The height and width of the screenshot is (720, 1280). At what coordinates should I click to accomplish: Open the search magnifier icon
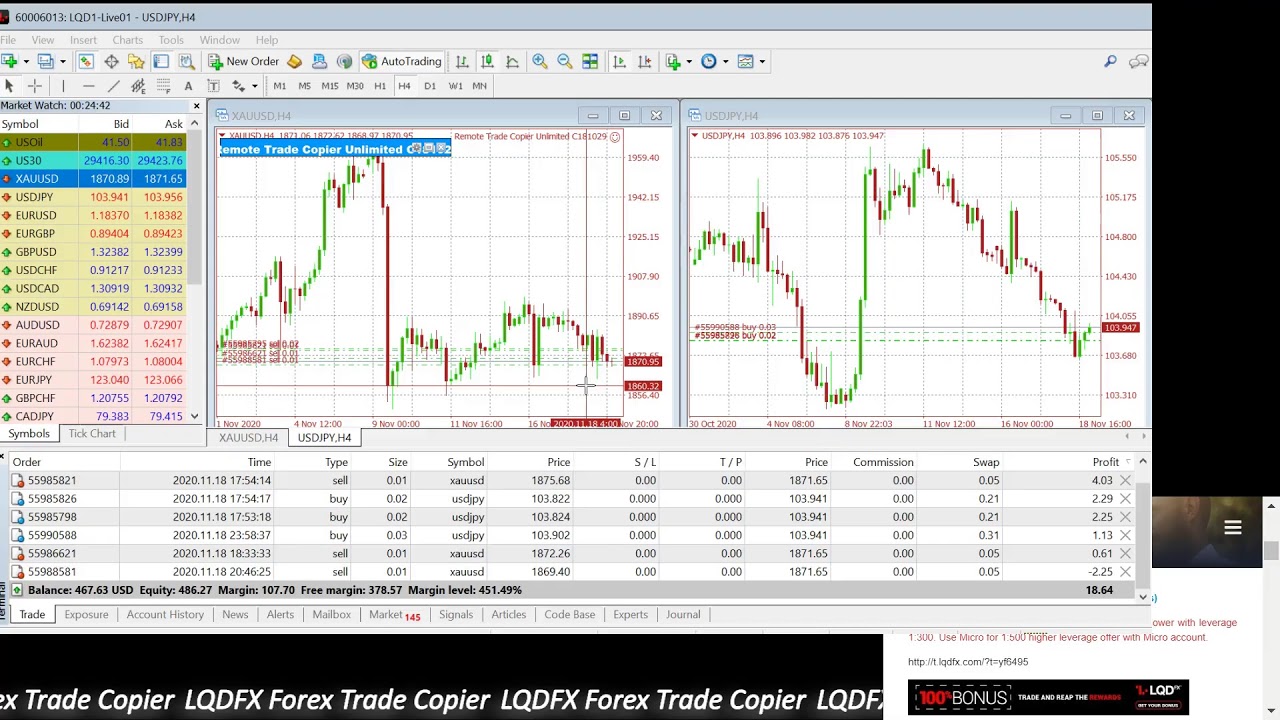(x=1110, y=62)
